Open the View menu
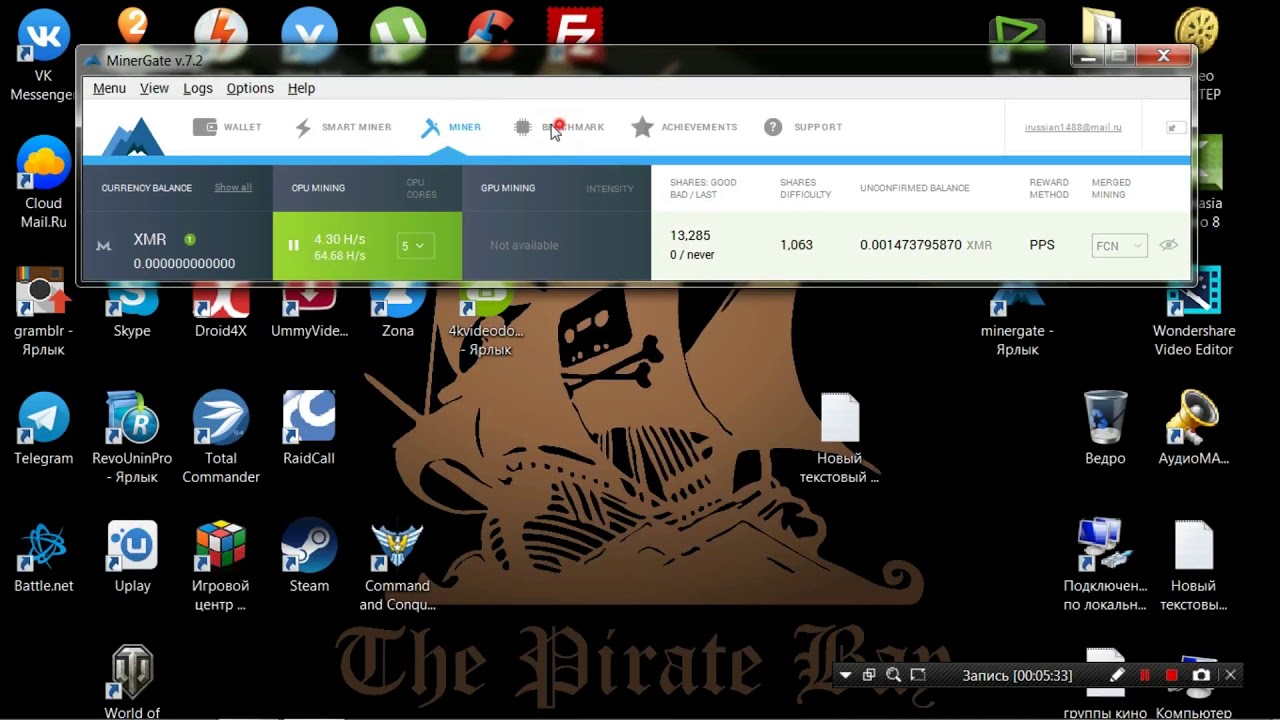The width and height of the screenshot is (1280, 720). 154,88
